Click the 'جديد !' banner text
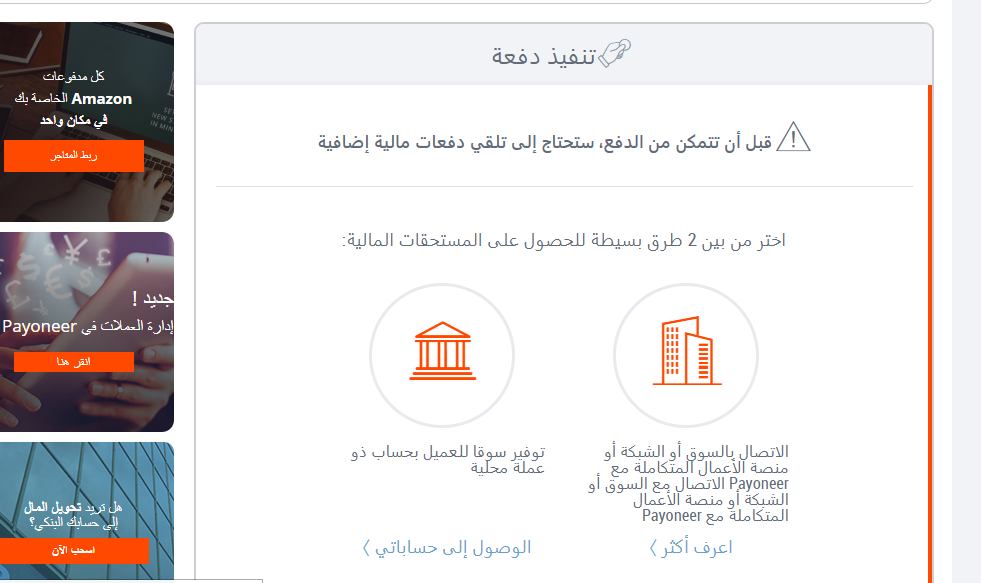Image resolution: width=981 pixels, height=583 pixels. pos(153,299)
